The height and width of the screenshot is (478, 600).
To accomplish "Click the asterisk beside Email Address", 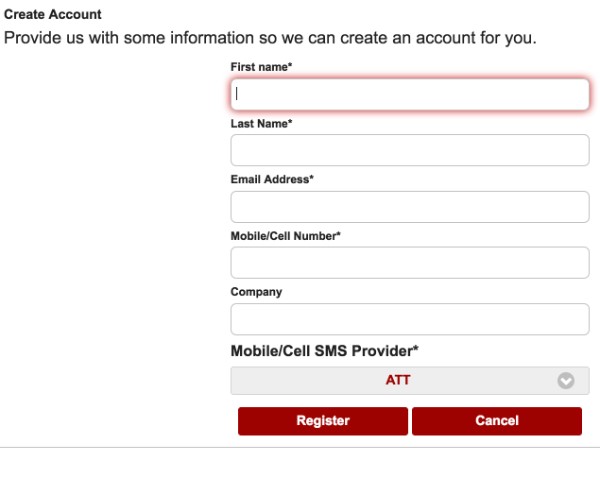I will pyautogui.click(x=311, y=179).
